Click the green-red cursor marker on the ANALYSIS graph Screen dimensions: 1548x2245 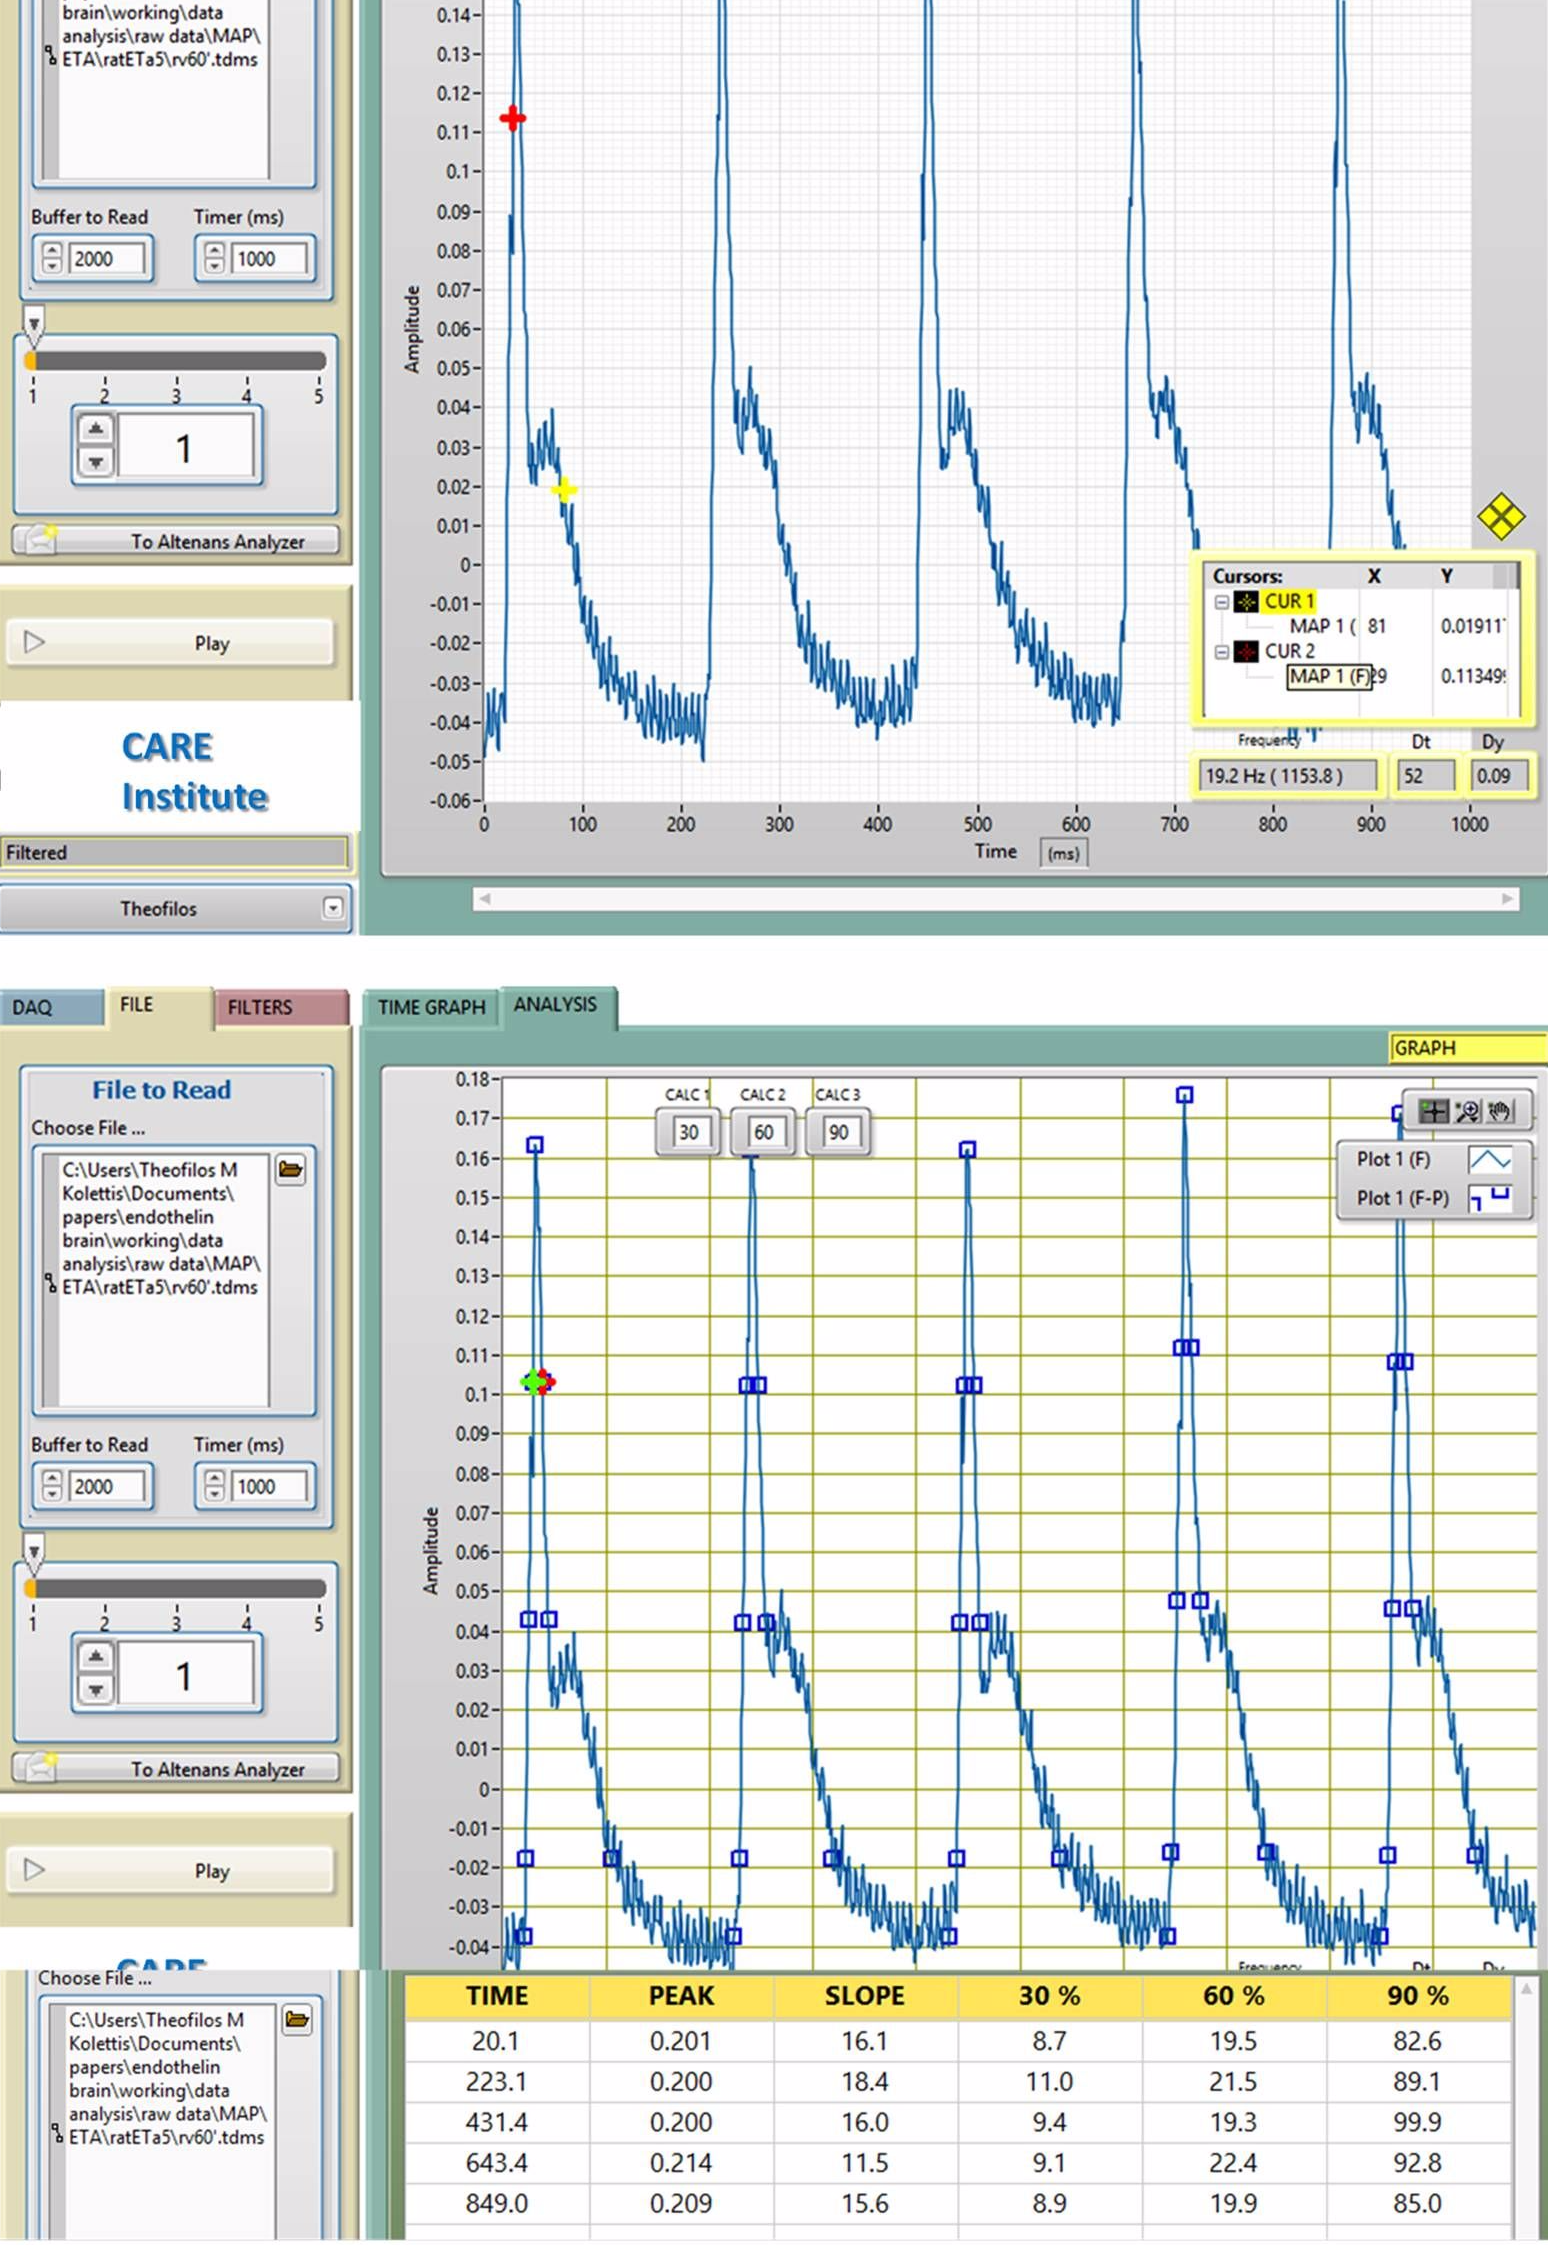click(x=537, y=1382)
